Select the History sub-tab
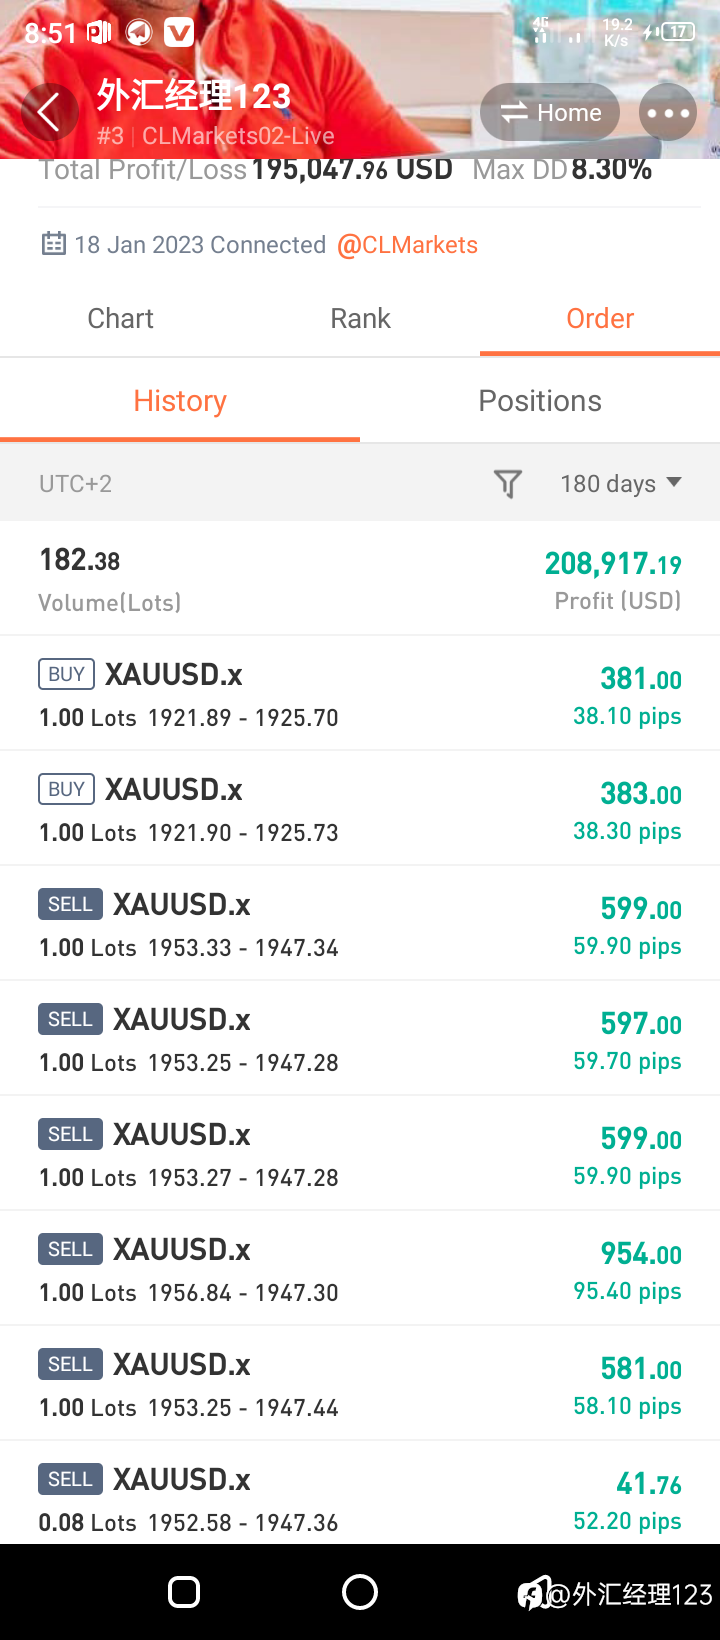The height and width of the screenshot is (1640, 720). pyautogui.click(x=180, y=401)
